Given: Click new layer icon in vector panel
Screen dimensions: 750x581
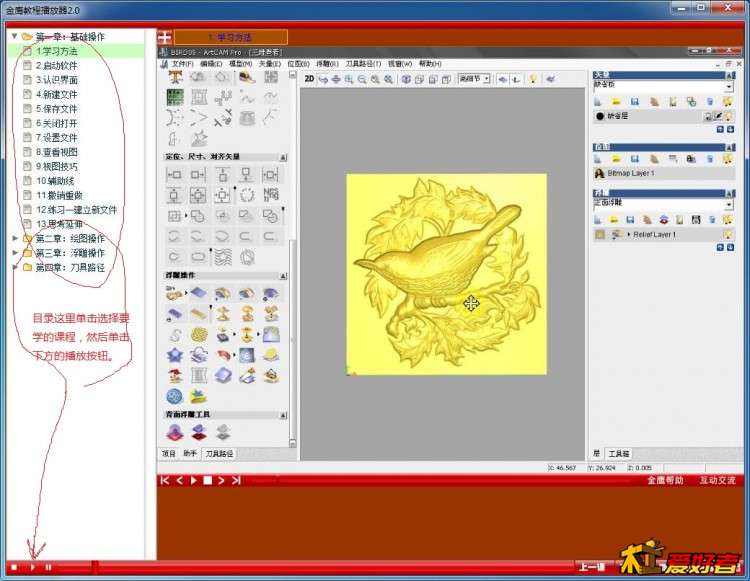Looking at the screenshot, I should 598,101.
